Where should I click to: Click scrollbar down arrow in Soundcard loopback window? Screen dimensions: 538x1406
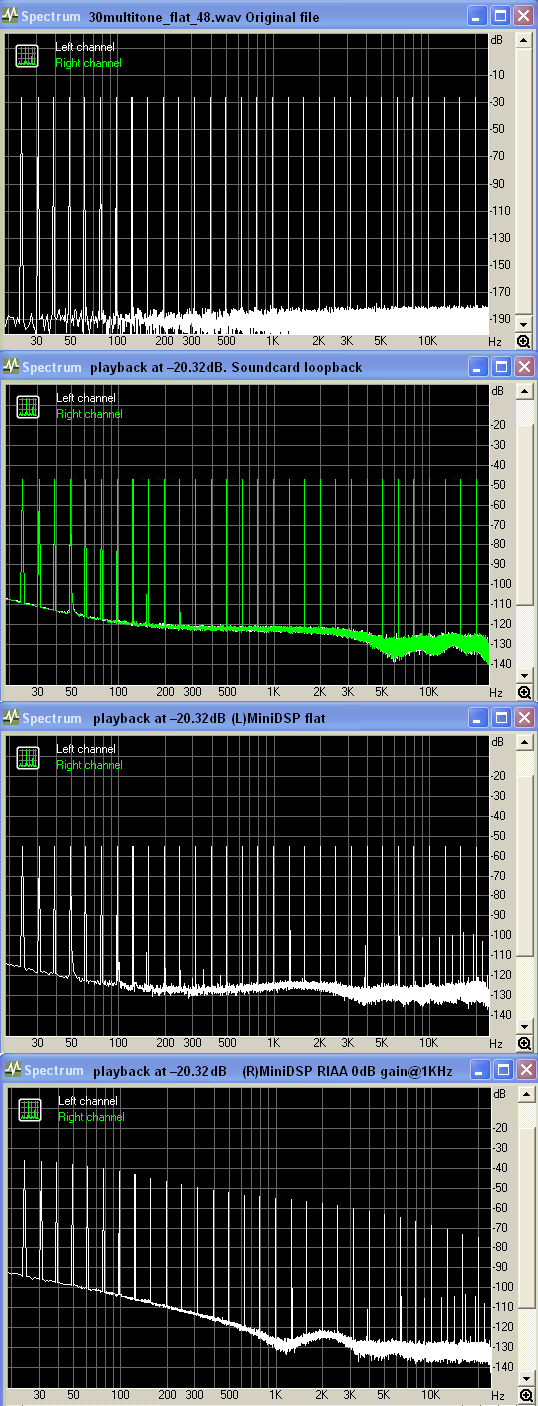coord(524,676)
